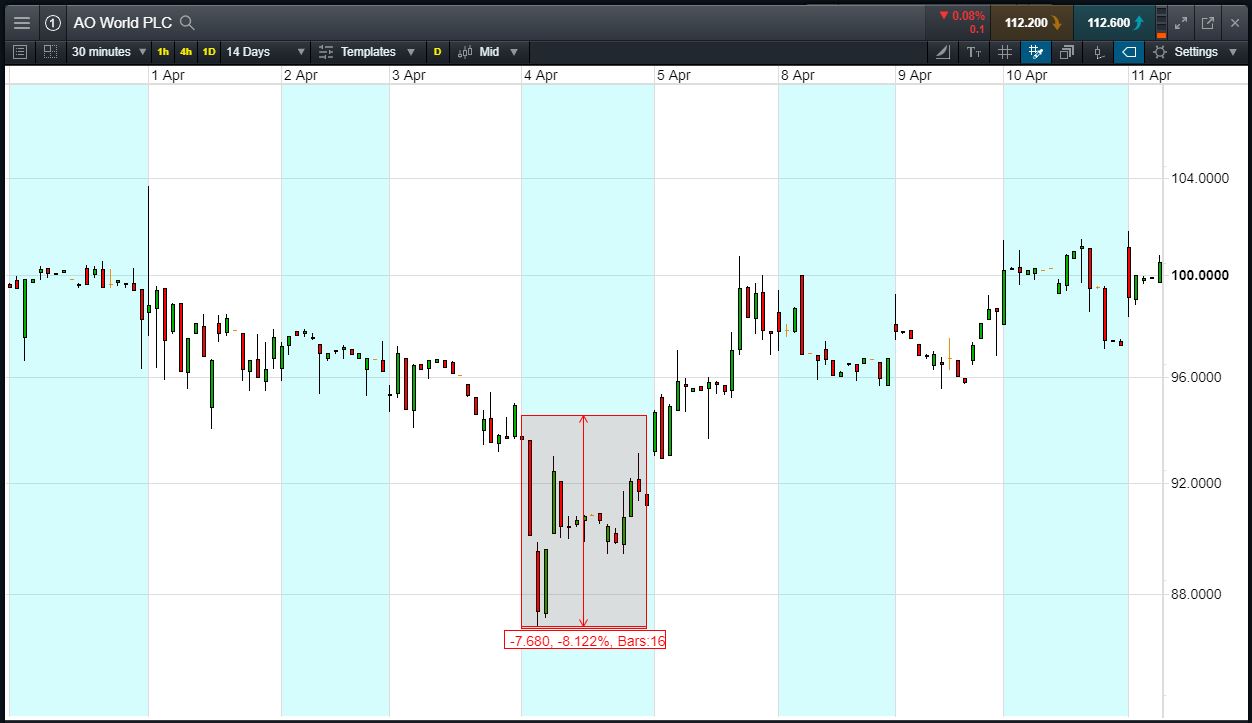Expand chart to full screen

tap(1182, 23)
